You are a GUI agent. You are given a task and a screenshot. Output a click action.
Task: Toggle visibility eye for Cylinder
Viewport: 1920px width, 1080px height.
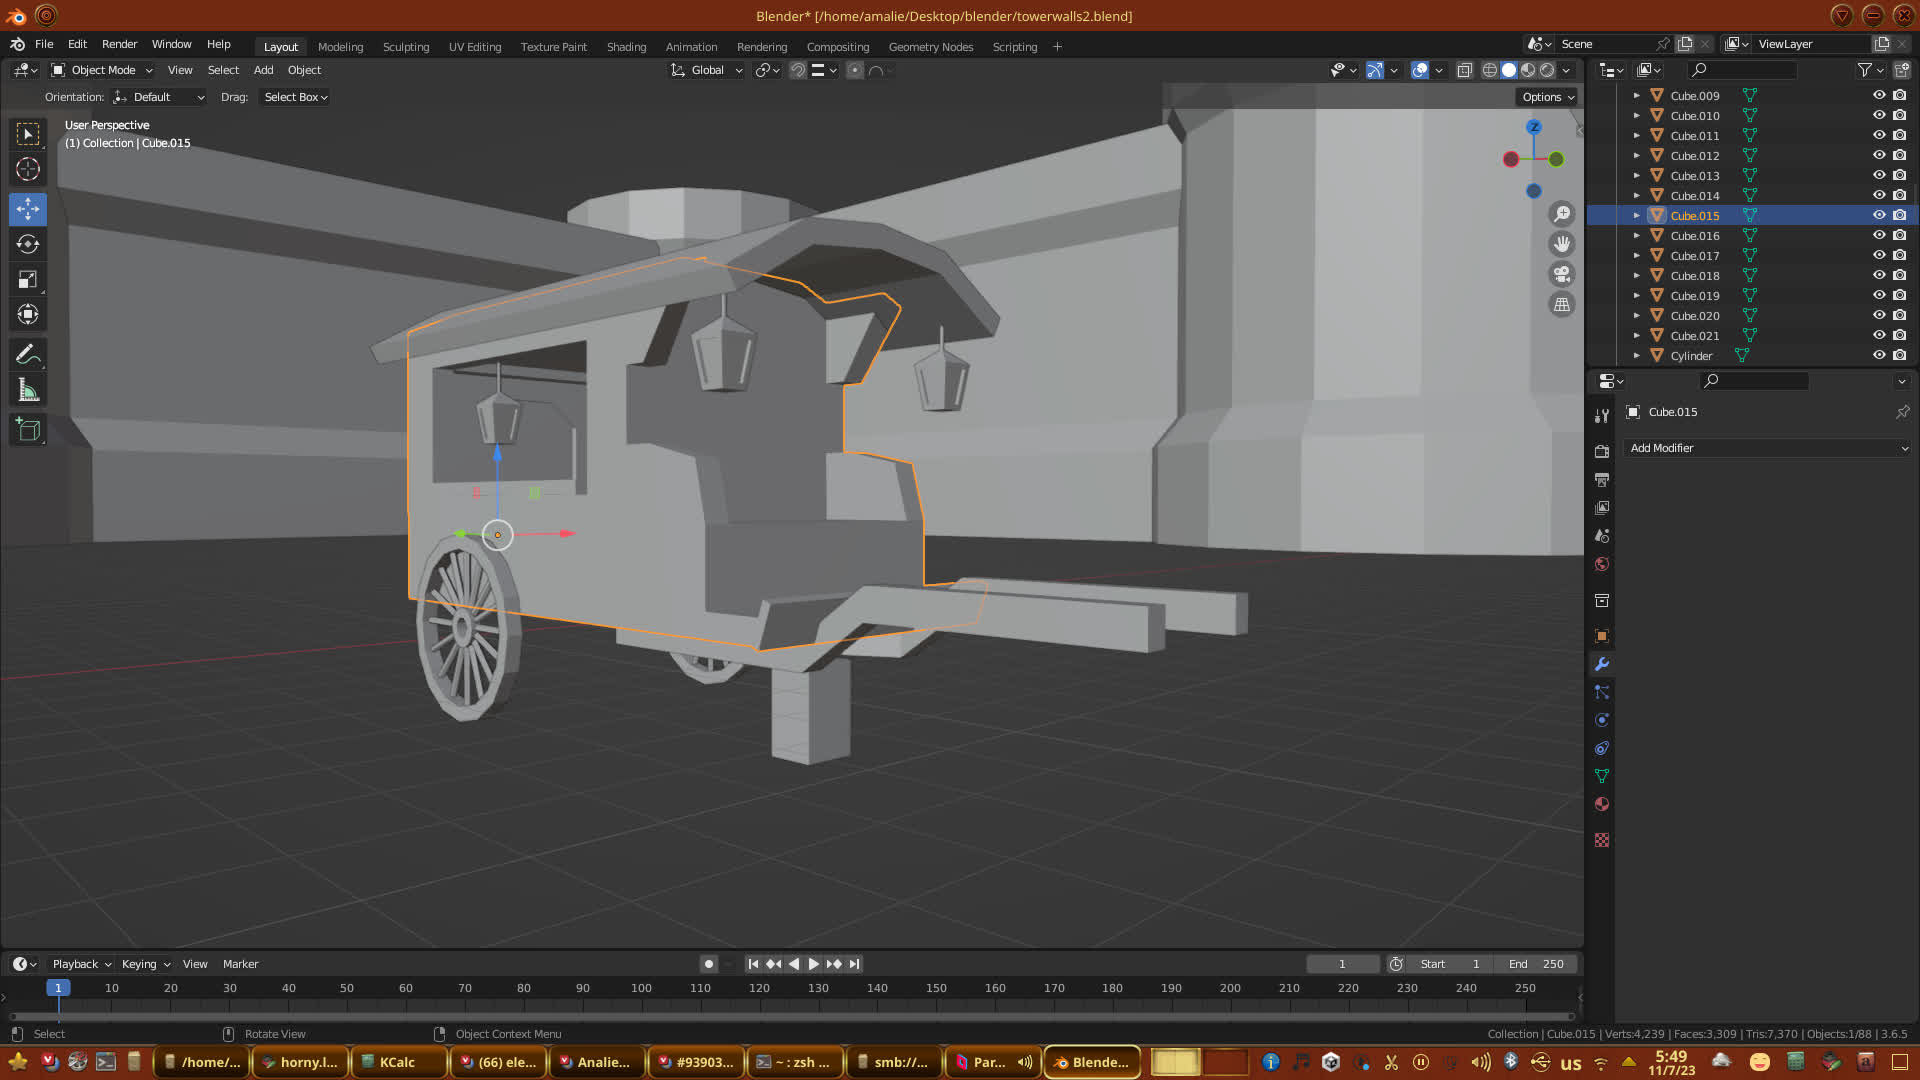pos(1879,355)
